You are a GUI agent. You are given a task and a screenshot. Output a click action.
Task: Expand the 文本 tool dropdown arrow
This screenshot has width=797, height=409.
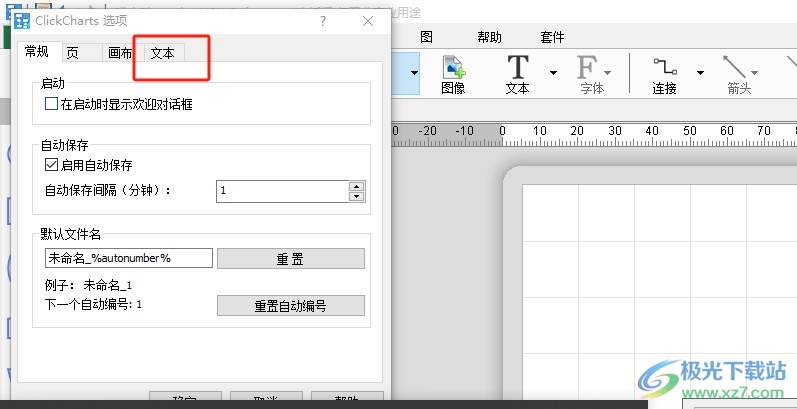pos(553,73)
